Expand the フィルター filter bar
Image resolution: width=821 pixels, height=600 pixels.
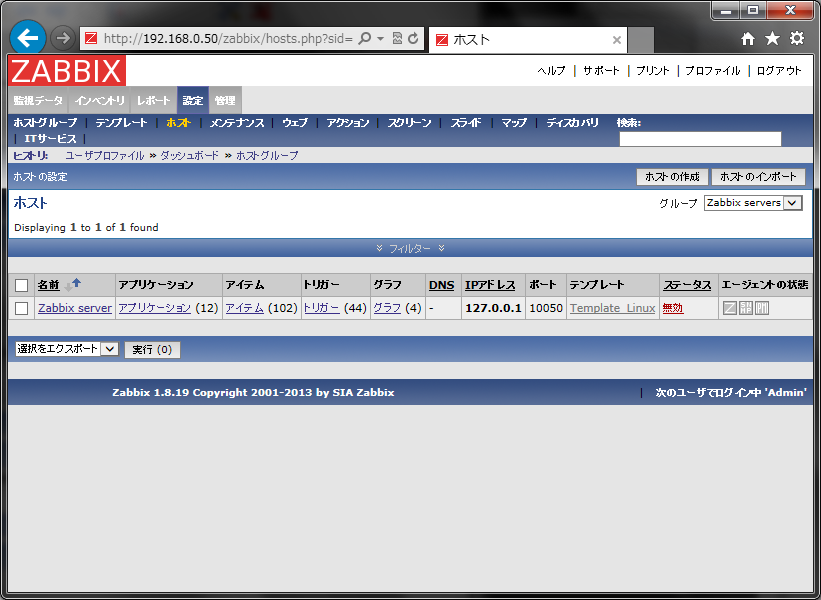pos(410,248)
